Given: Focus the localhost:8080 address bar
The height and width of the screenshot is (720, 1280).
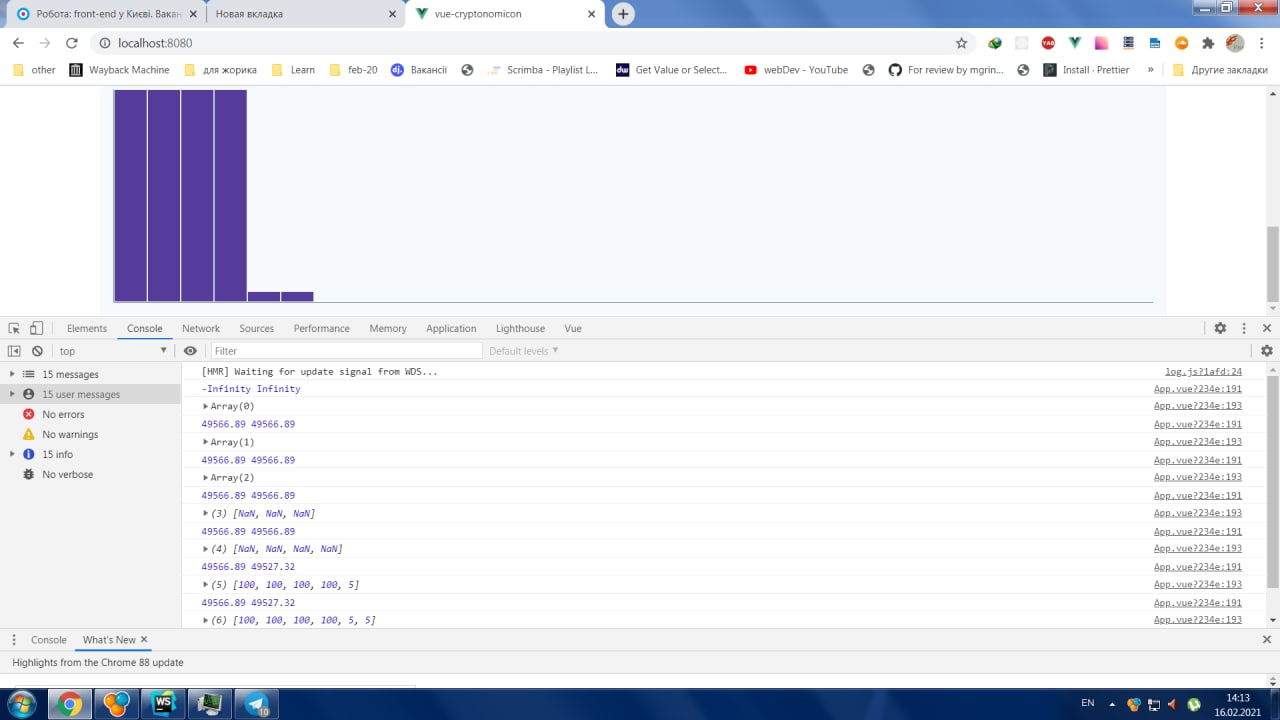Looking at the screenshot, I should pyautogui.click(x=520, y=43).
